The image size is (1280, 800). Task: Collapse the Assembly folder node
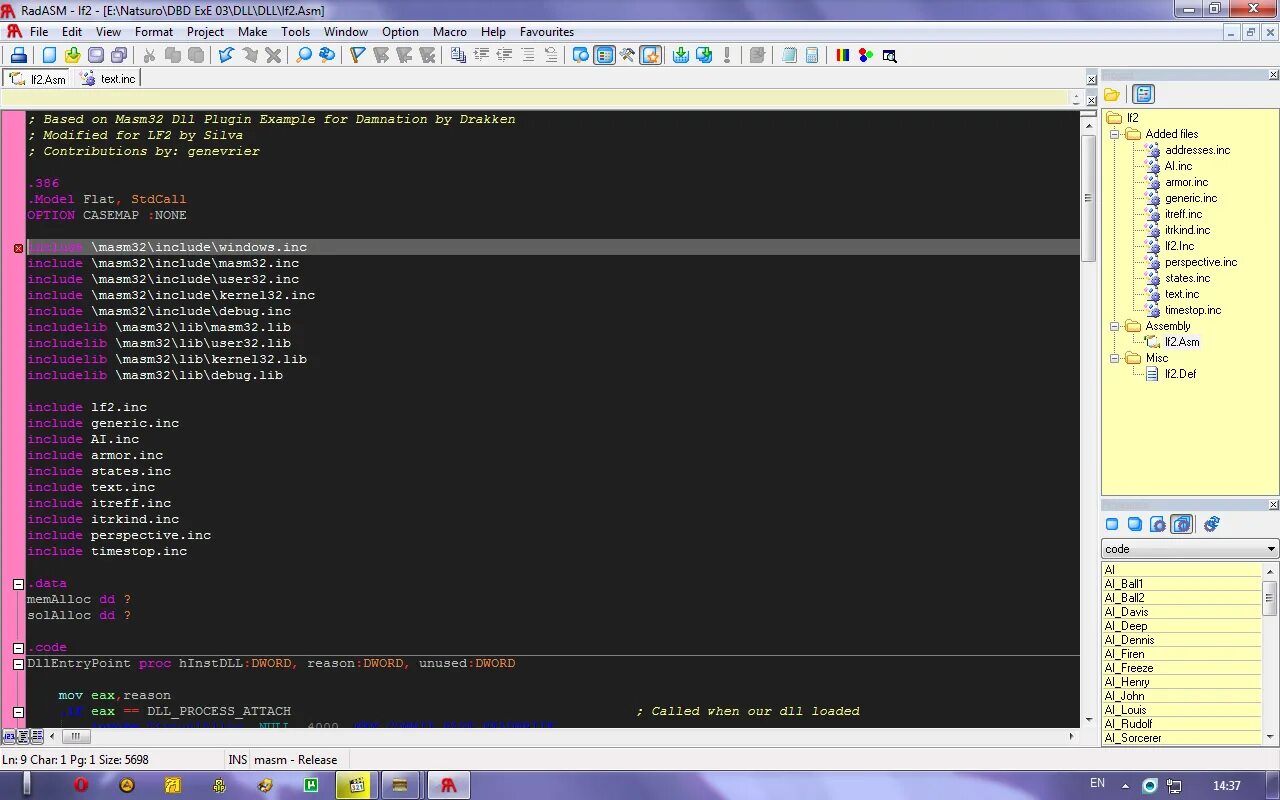(1115, 326)
